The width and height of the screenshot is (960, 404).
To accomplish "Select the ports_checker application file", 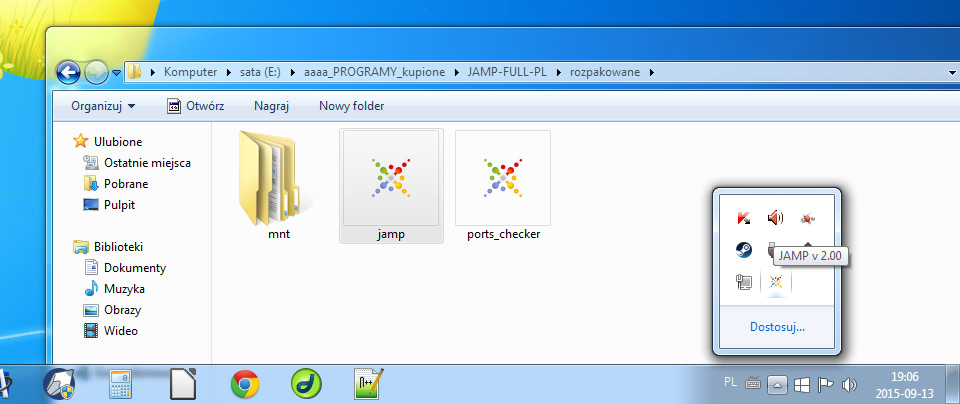I will coord(503,186).
